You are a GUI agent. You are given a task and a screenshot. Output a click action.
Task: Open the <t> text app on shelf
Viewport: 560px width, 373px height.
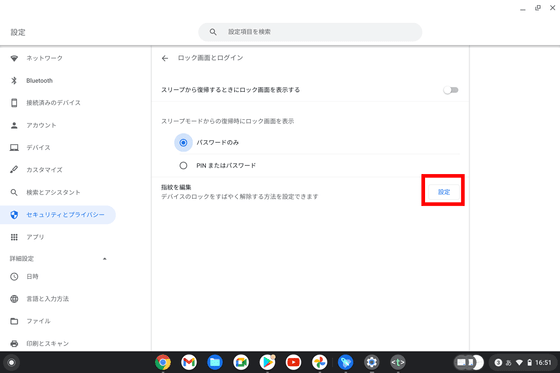click(x=398, y=363)
